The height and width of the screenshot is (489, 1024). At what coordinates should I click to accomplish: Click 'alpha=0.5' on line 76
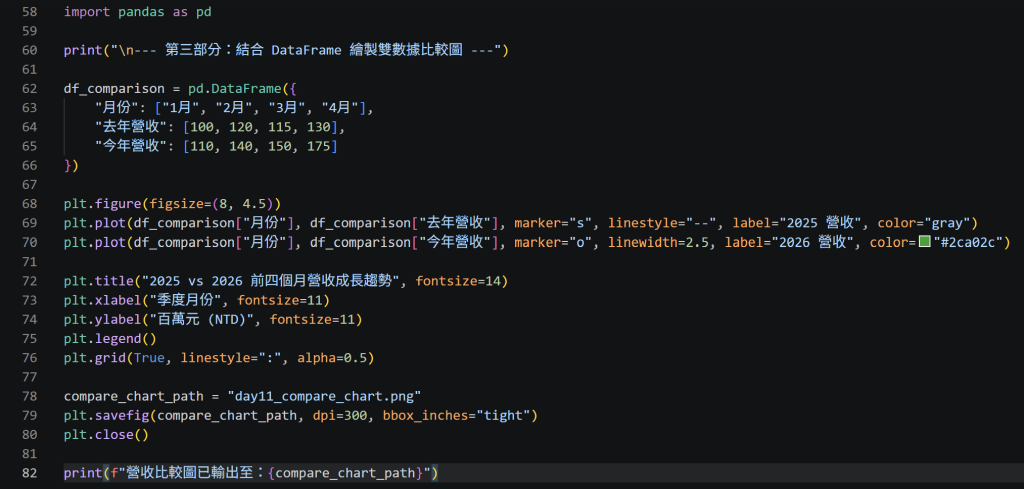332,358
